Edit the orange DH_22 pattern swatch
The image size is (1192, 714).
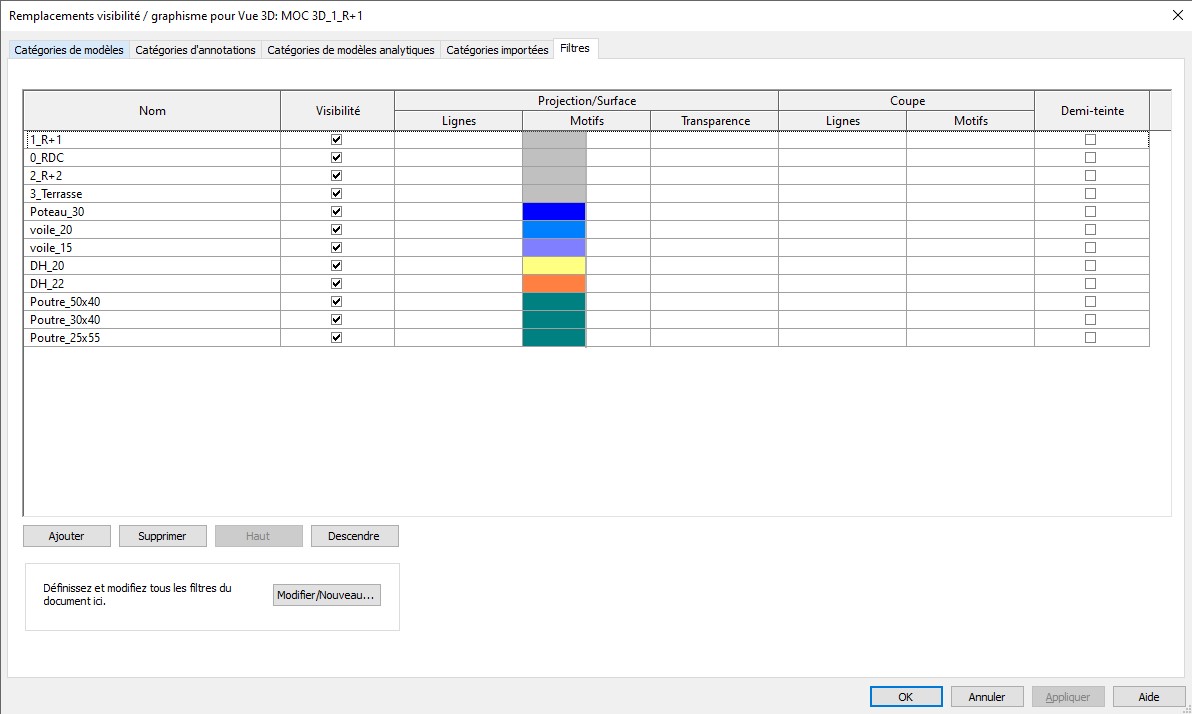[x=554, y=284]
